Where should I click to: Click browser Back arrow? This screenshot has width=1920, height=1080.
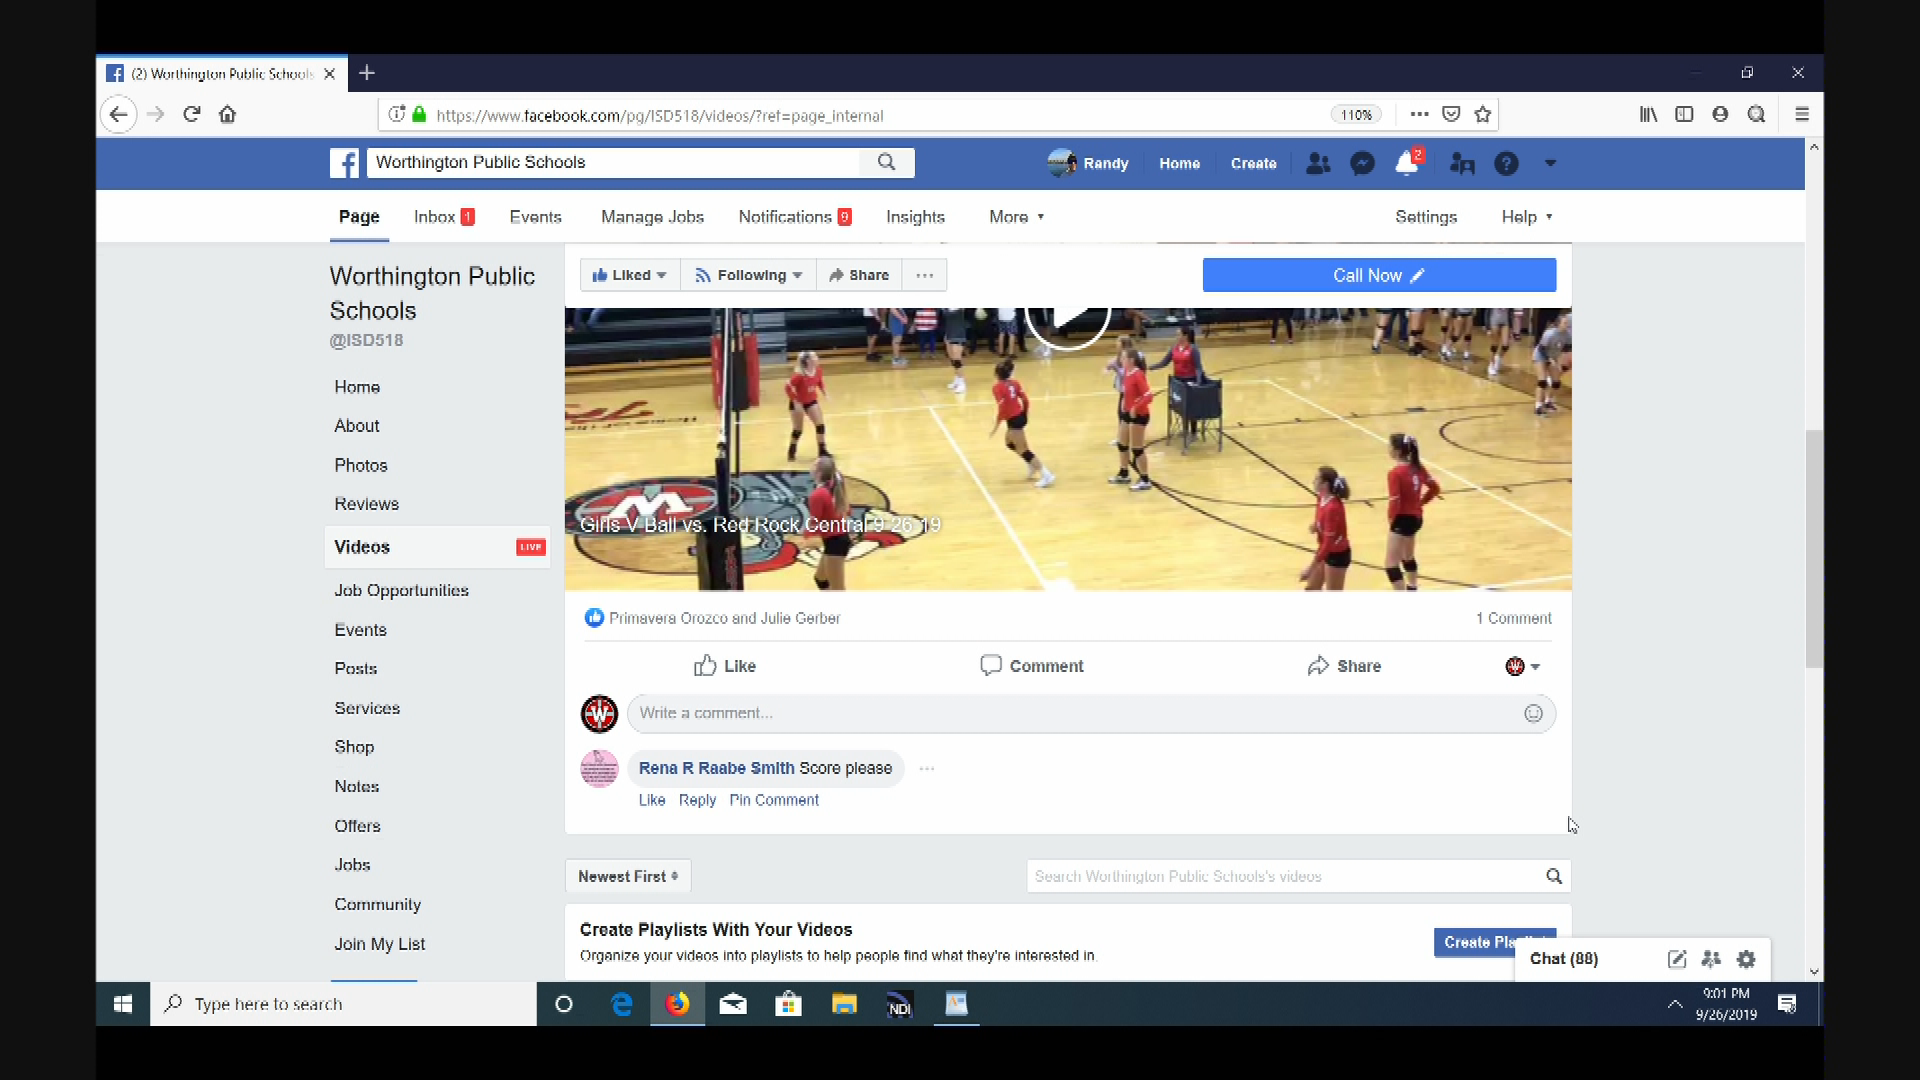tap(118, 114)
